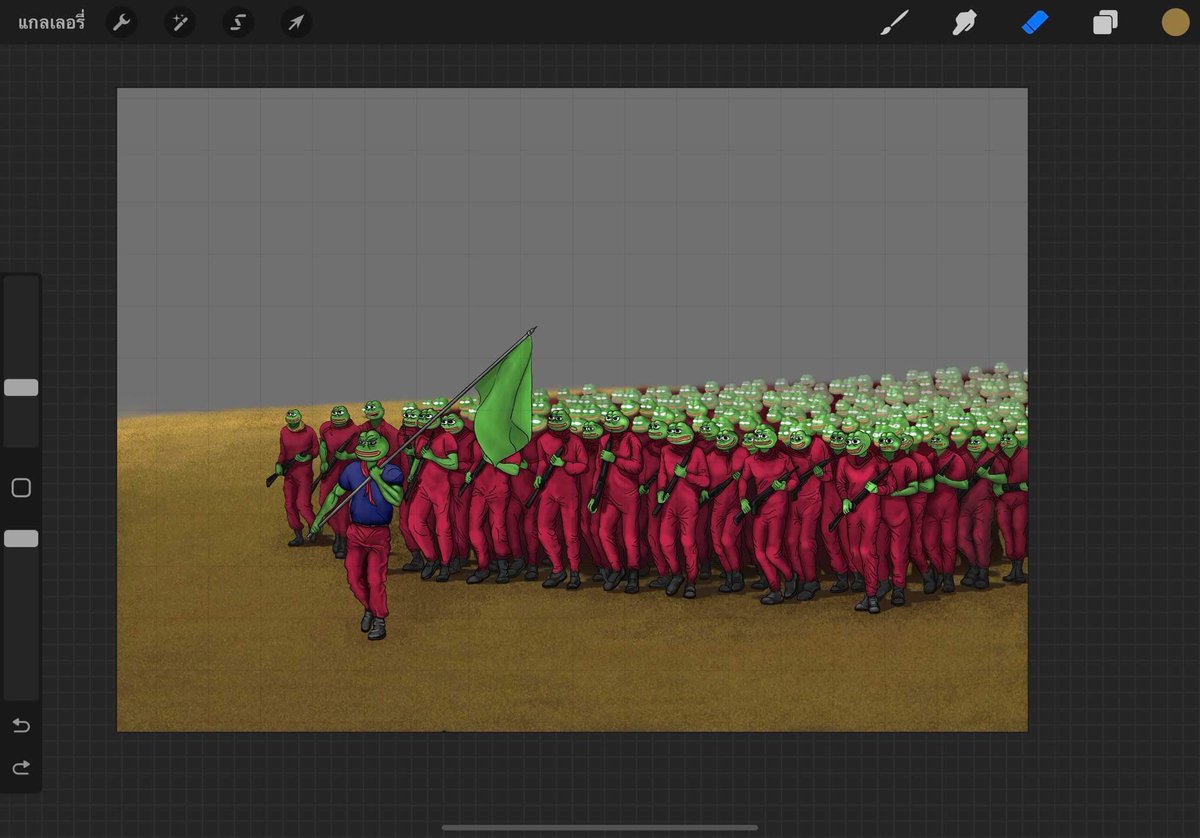Open the Actions wrench menu
The height and width of the screenshot is (838, 1200).
click(122, 22)
